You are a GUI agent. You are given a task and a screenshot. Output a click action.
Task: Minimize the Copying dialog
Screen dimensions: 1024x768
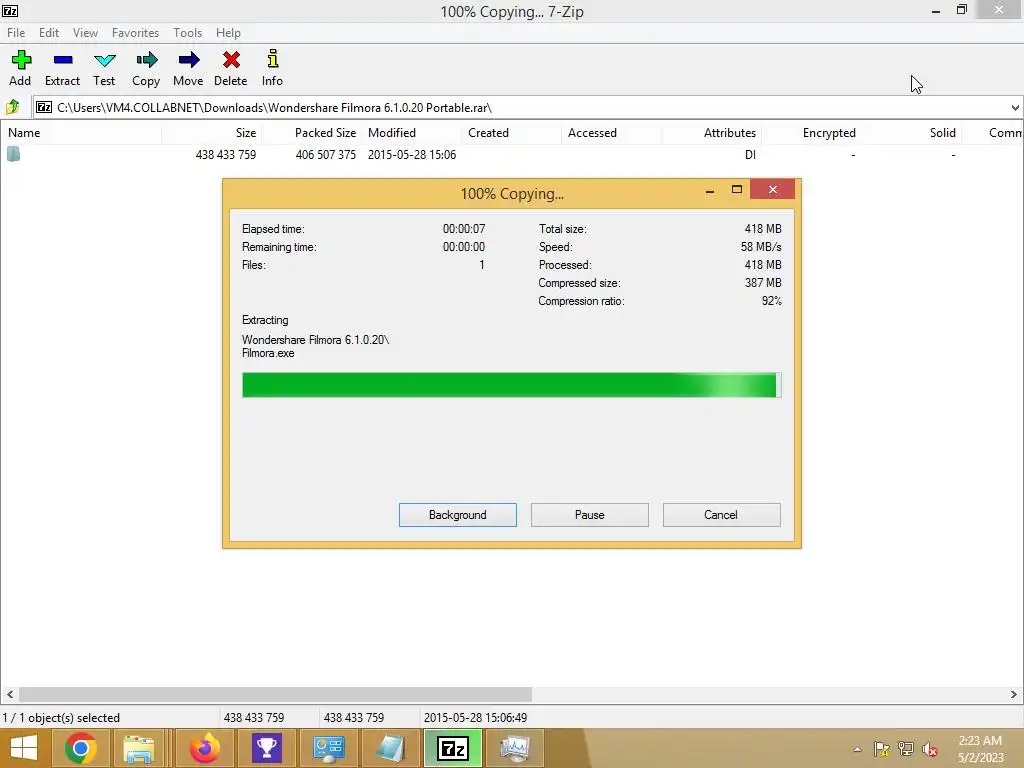(x=710, y=190)
